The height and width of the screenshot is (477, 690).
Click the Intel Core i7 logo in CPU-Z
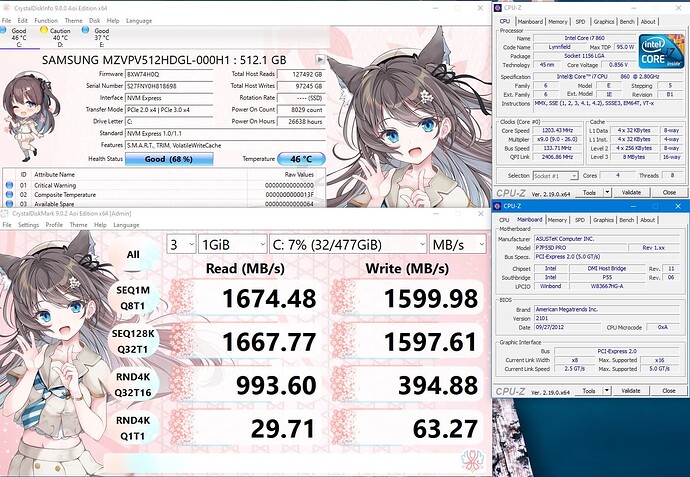(x=662, y=51)
